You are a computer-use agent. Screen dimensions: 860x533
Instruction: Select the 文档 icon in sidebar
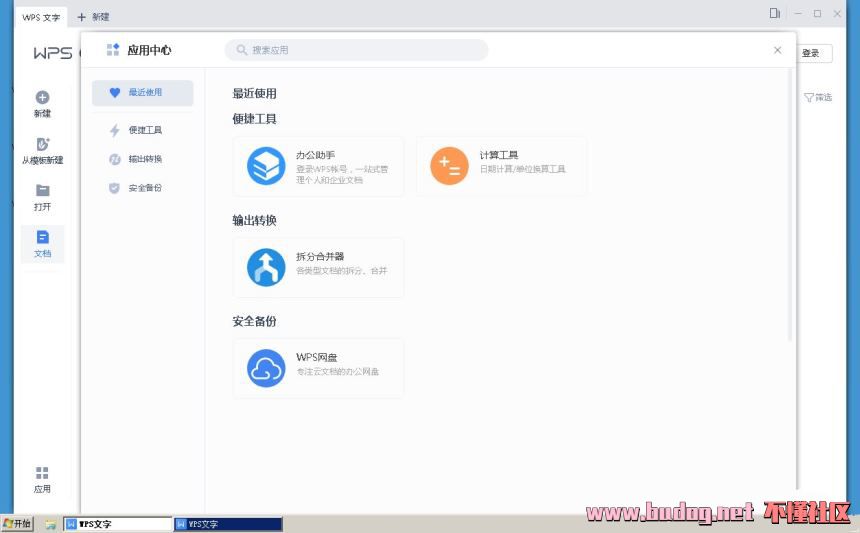42,238
